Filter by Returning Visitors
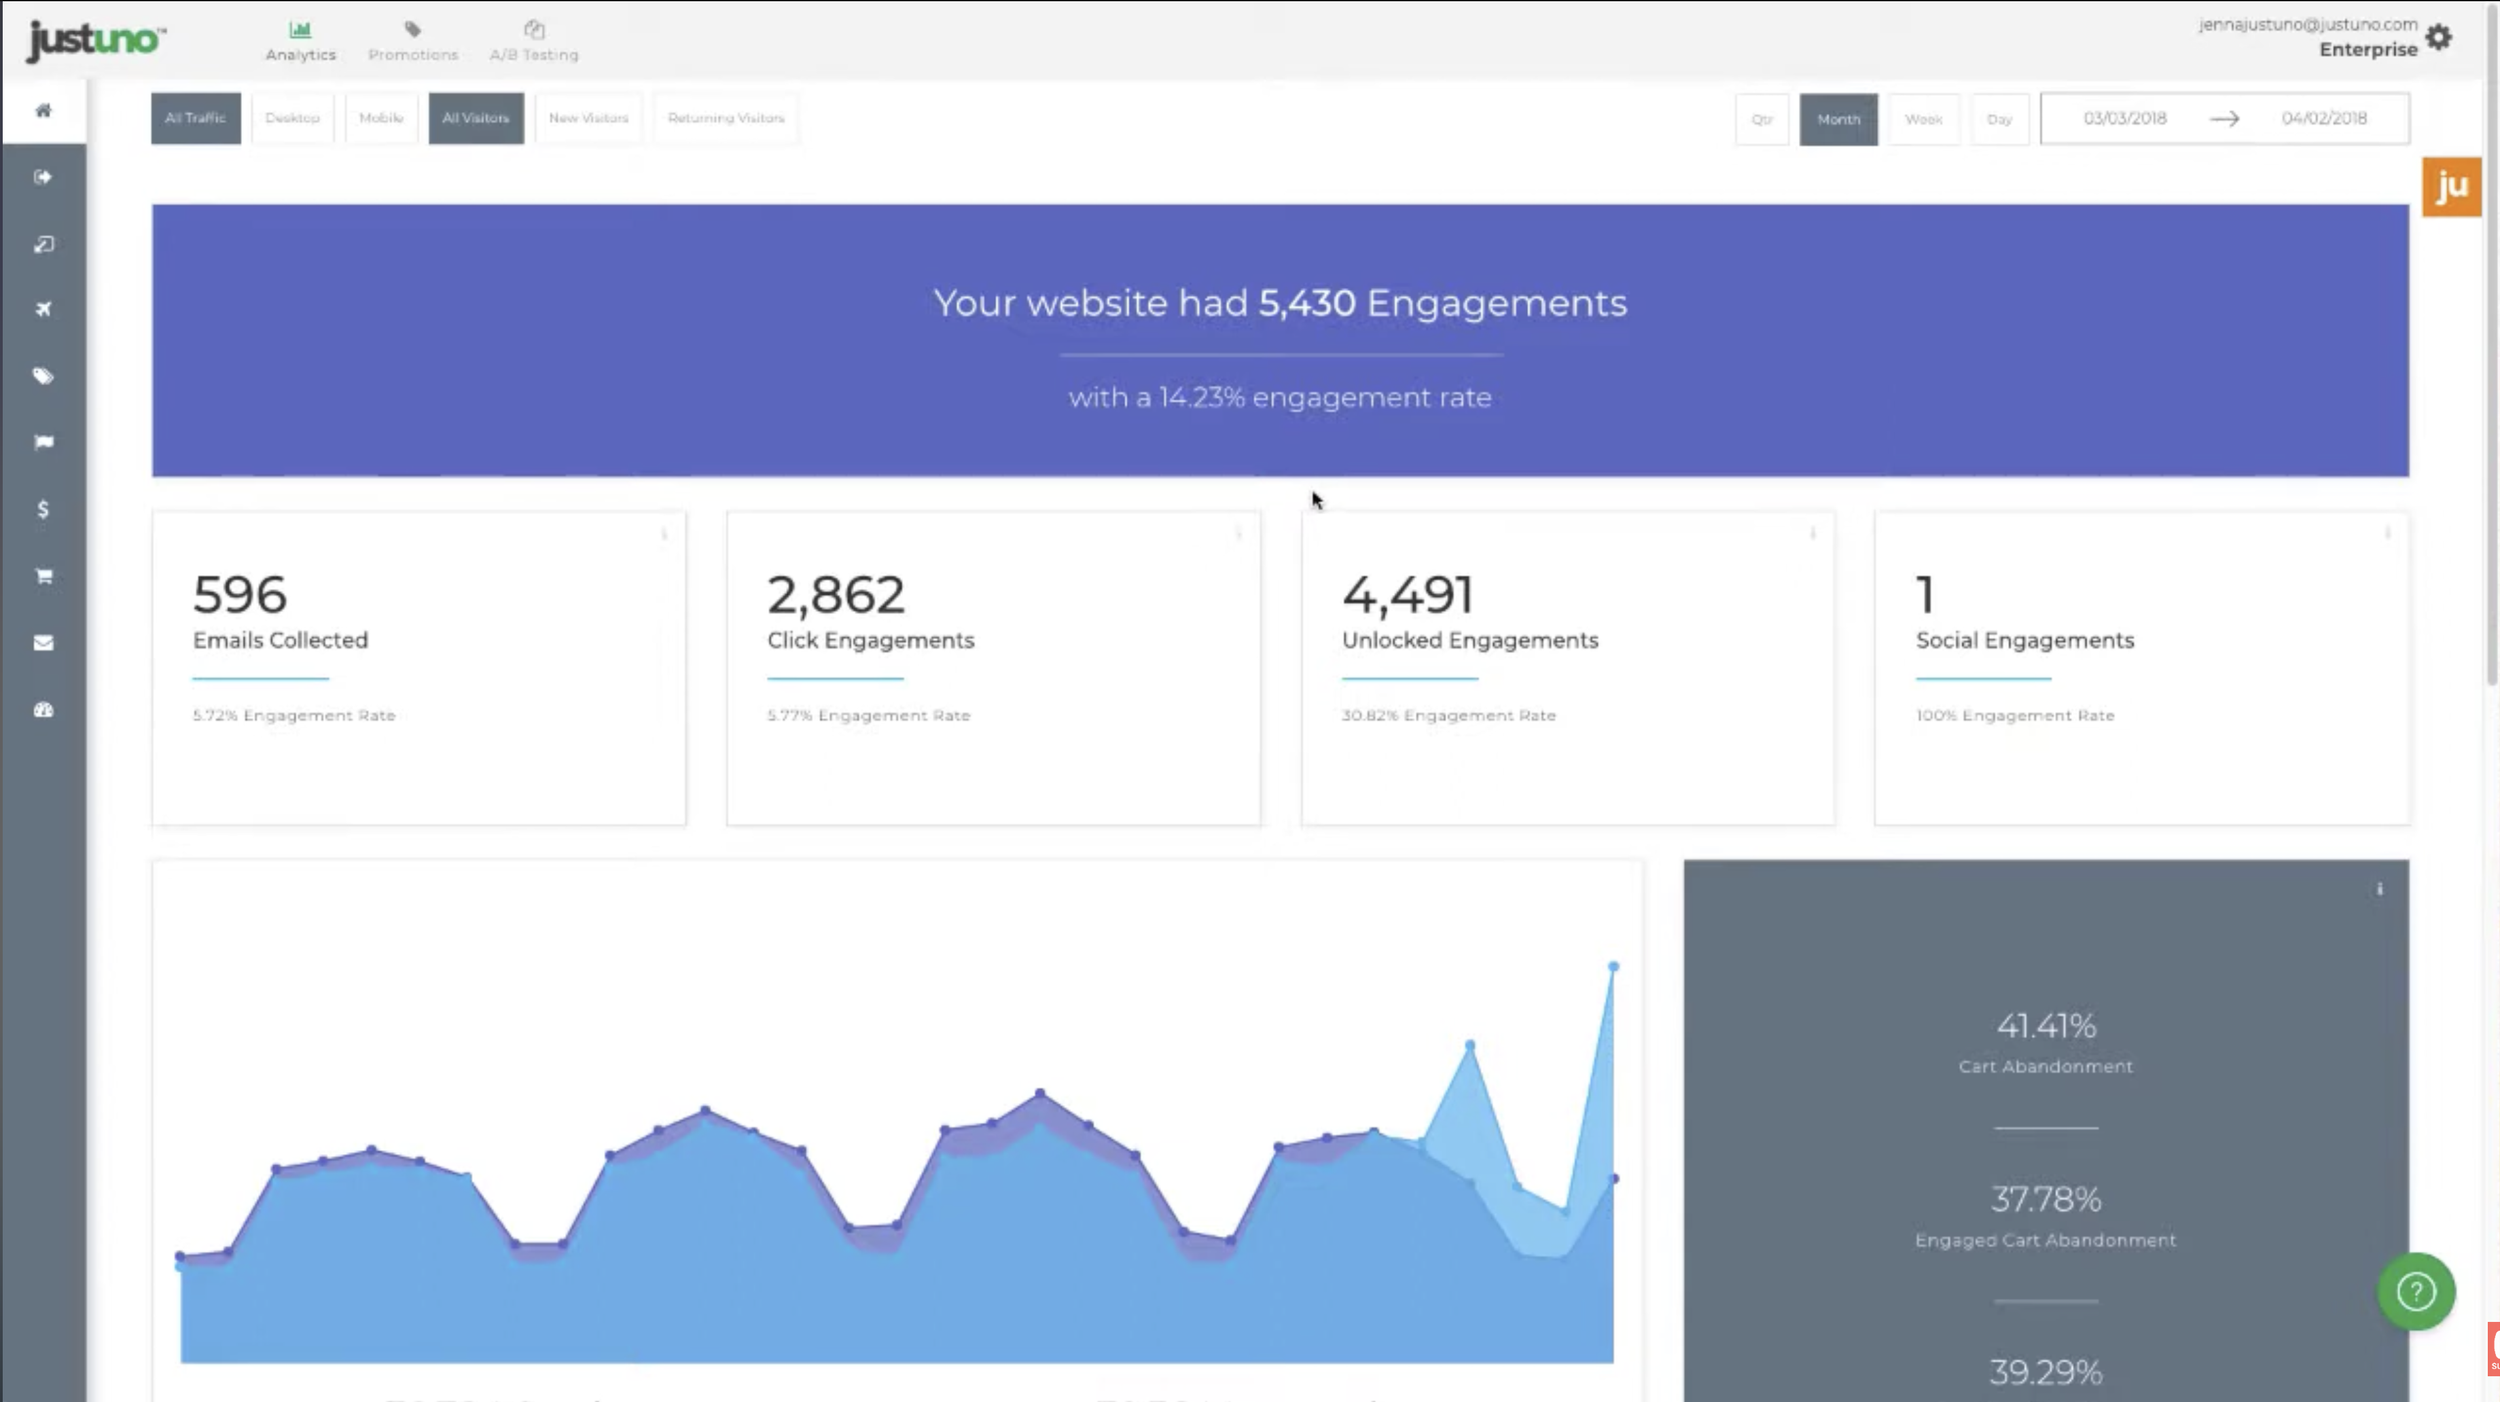Screen dimensions: 2500x1402 [x=726, y=118]
